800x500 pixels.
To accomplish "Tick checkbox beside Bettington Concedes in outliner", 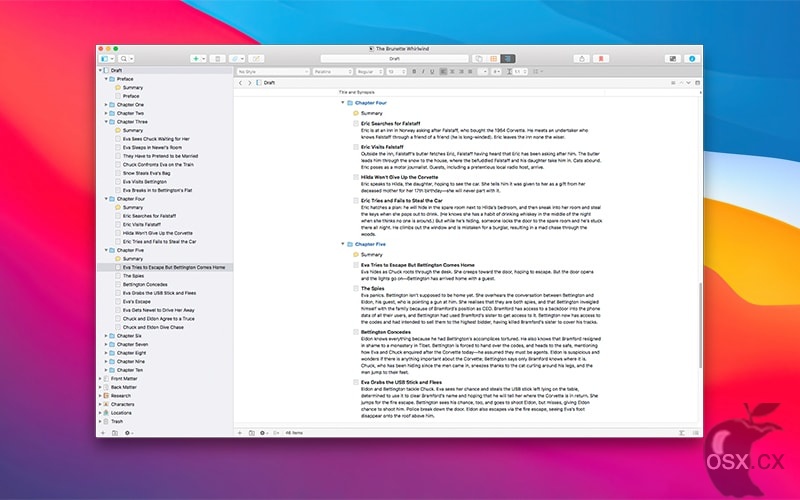I will (x=356, y=332).
